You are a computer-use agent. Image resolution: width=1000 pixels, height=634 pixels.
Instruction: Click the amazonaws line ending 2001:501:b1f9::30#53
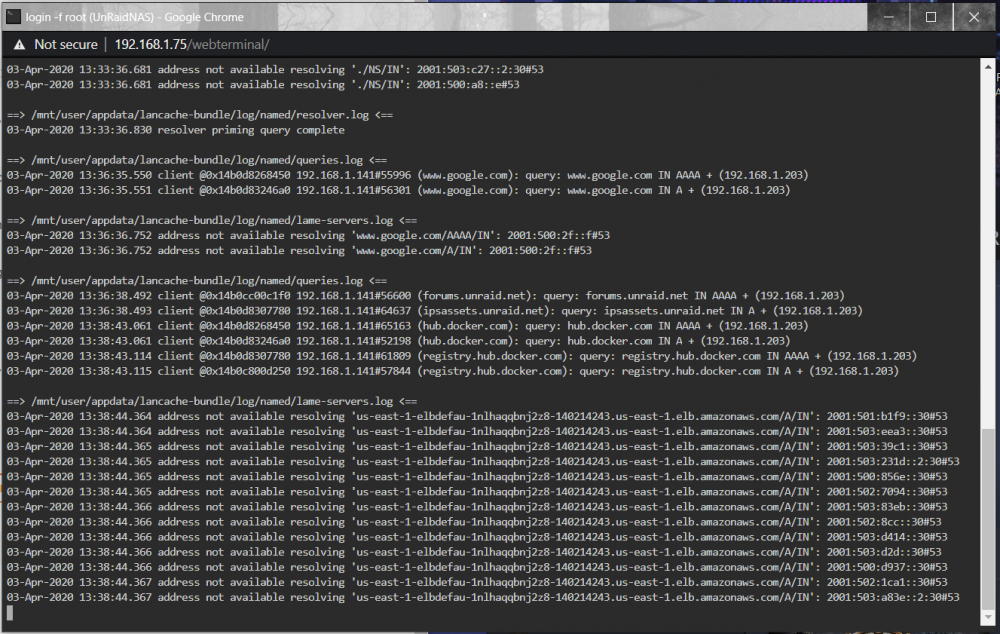[x=477, y=417]
